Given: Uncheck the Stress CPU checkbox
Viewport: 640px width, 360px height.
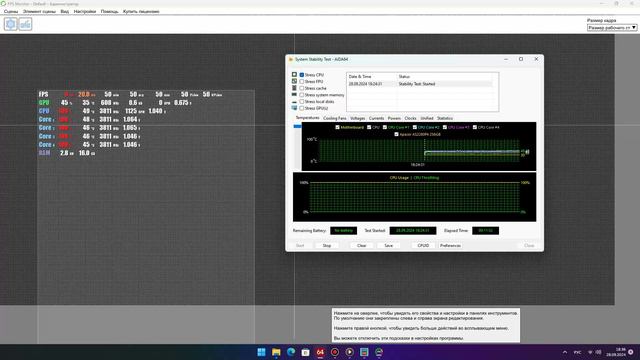Looking at the screenshot, I should (x=302, y=75).
